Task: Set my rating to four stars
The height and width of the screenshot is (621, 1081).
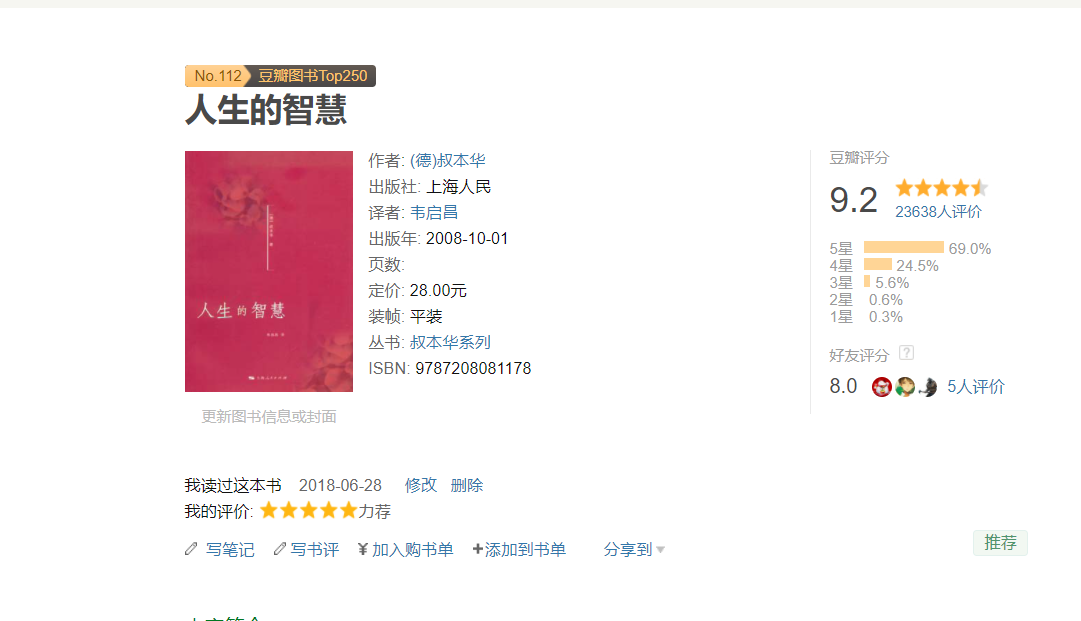Action: coord(329,511)
